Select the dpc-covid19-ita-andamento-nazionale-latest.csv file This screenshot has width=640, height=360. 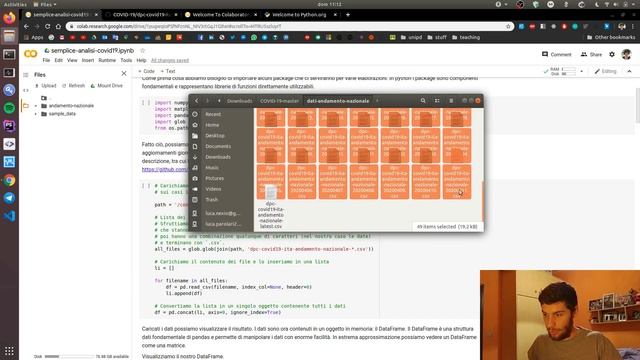click(x=271, y=207)
